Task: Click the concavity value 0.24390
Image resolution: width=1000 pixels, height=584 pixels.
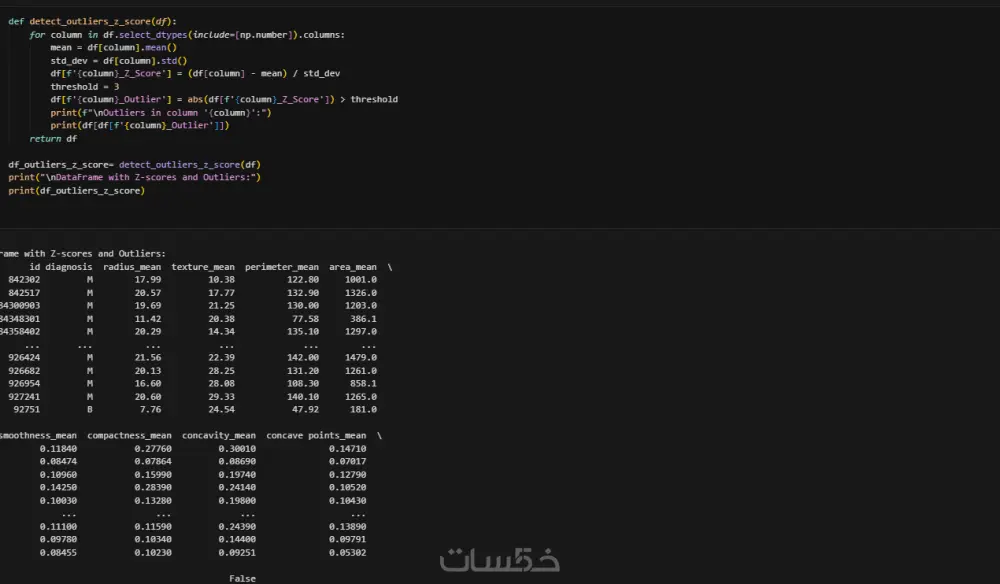Action: pos(237,527)
